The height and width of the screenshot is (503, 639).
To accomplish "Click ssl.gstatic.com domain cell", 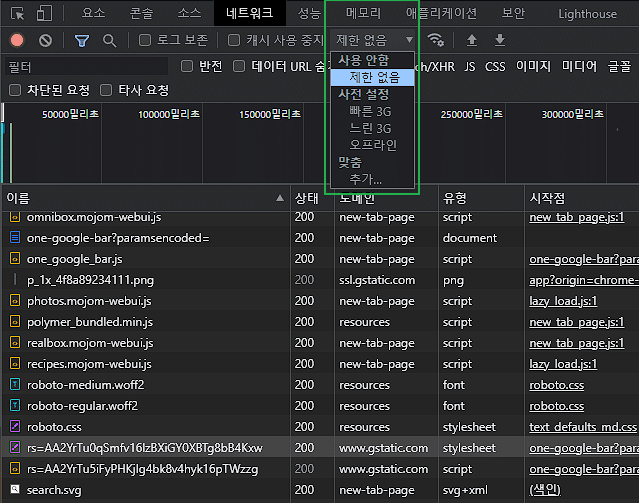I will (x=377, y=280).
